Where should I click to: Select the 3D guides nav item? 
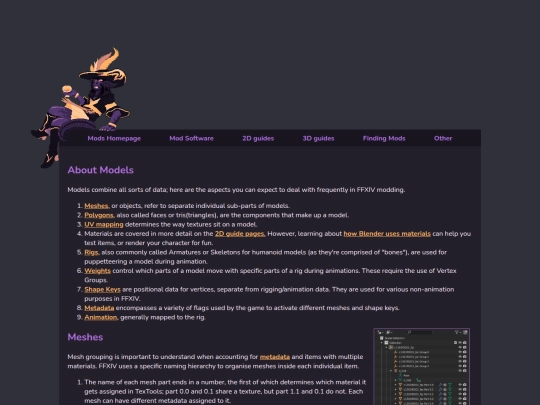coord(318,138)
